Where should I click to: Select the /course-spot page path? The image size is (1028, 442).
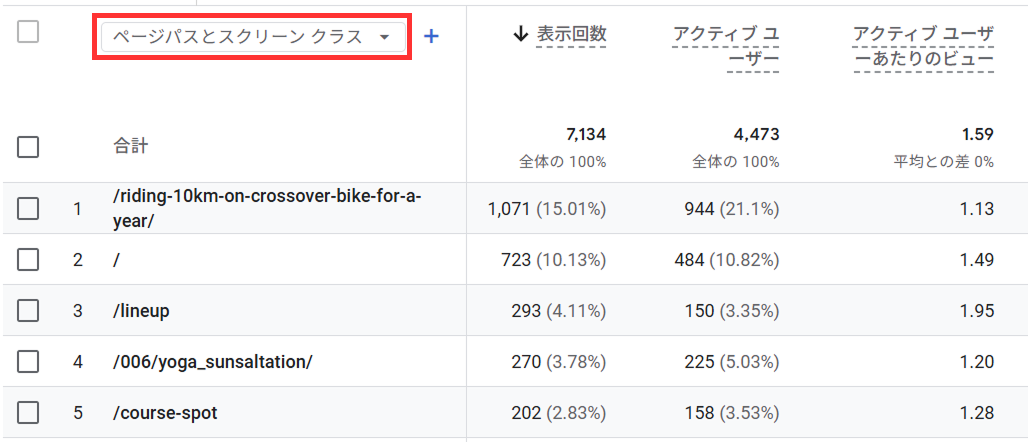[164, 412]
